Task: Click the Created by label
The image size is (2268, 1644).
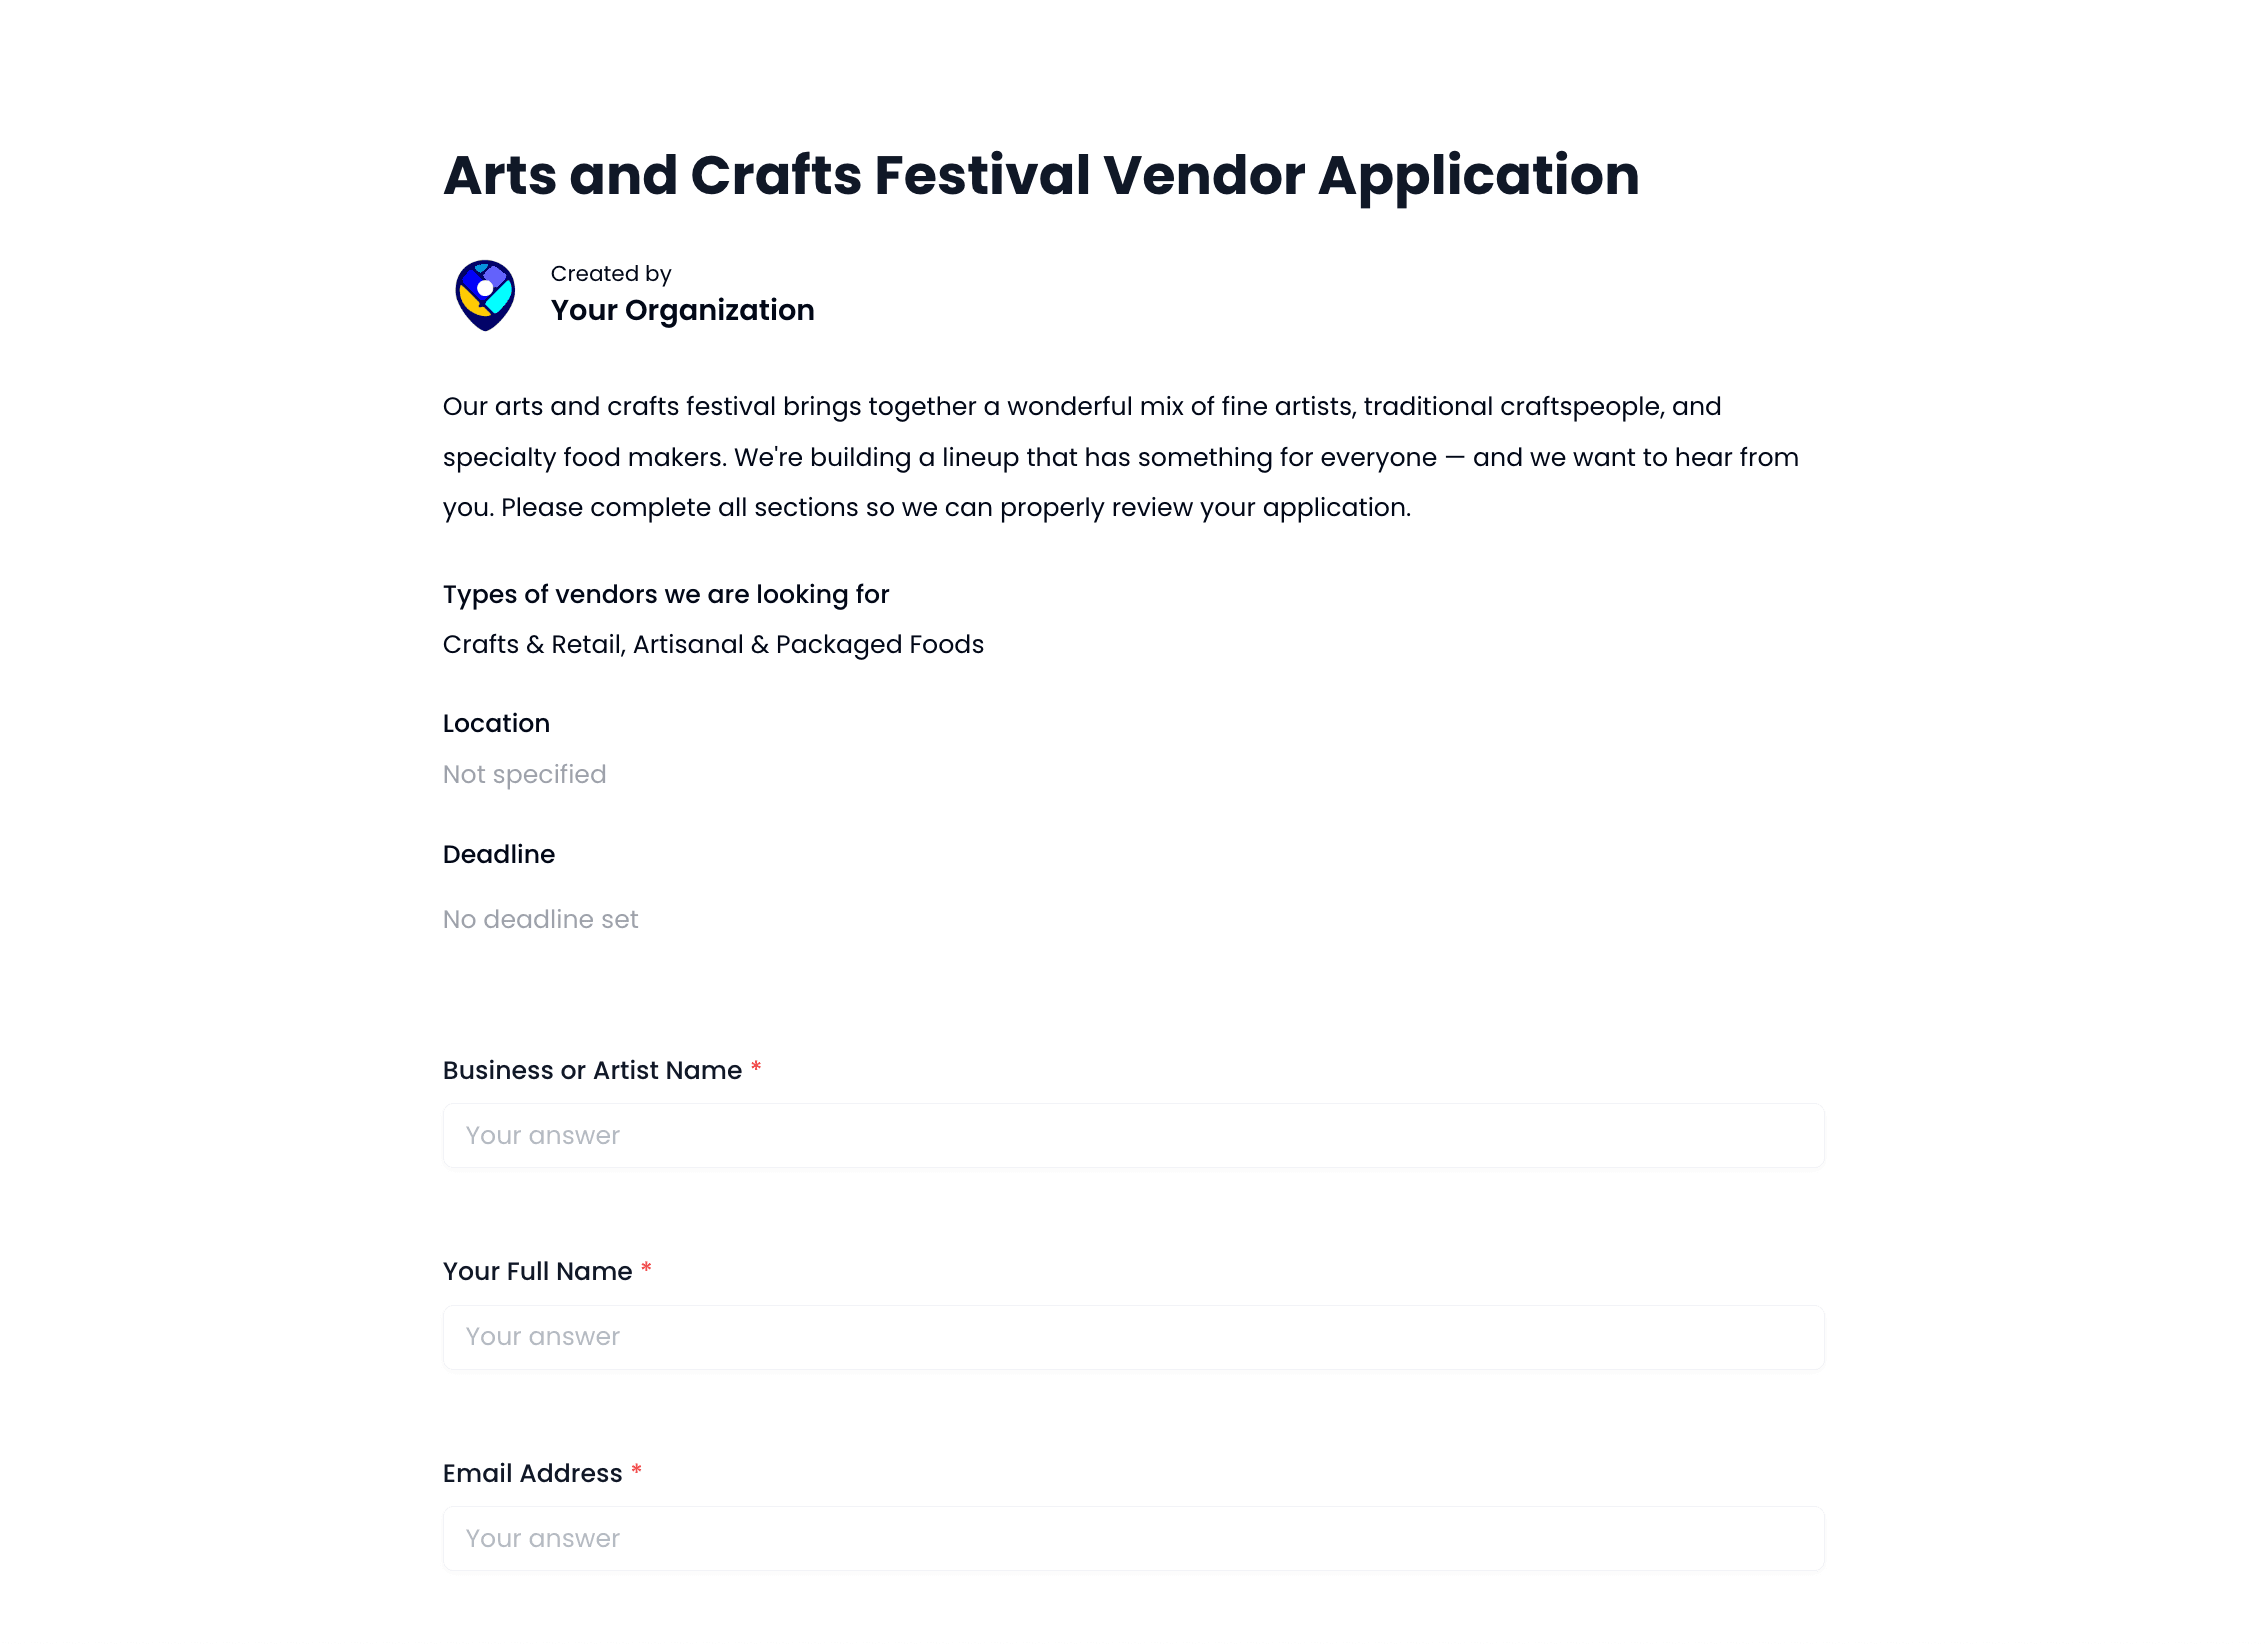Action: [x=610, y=273]
